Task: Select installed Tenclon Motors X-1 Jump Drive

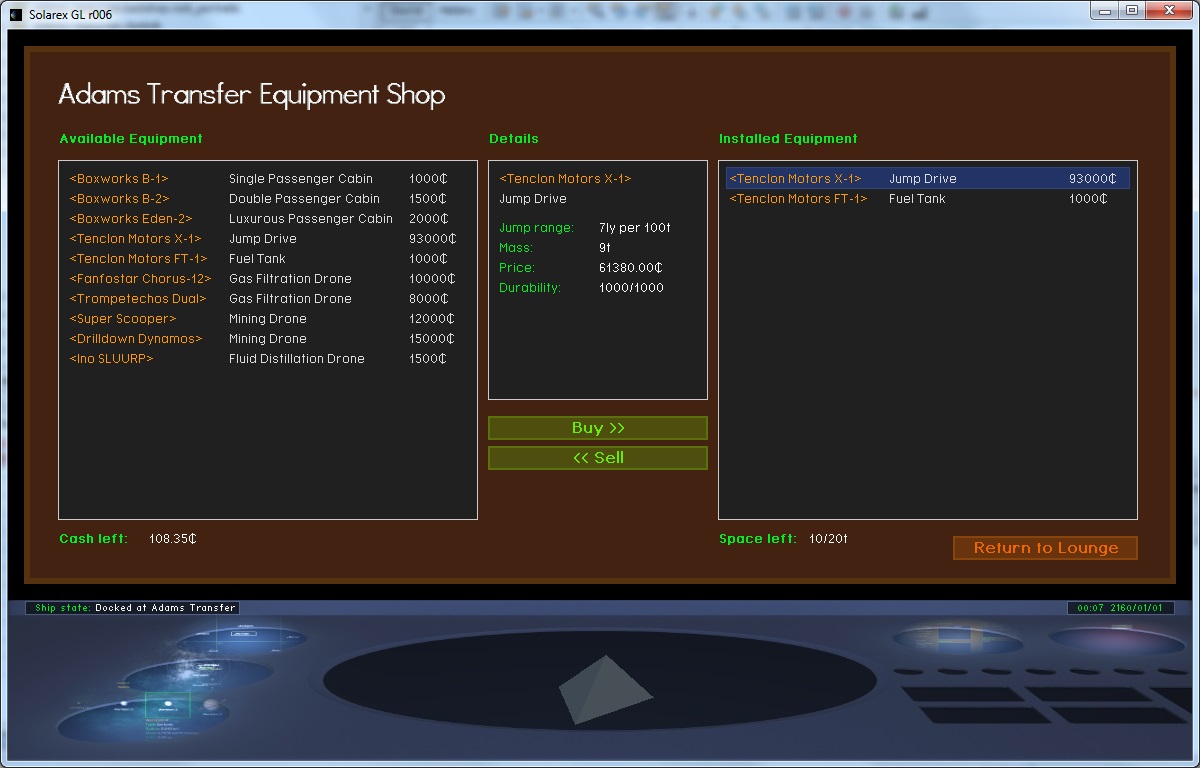Action: coord(920,179)
